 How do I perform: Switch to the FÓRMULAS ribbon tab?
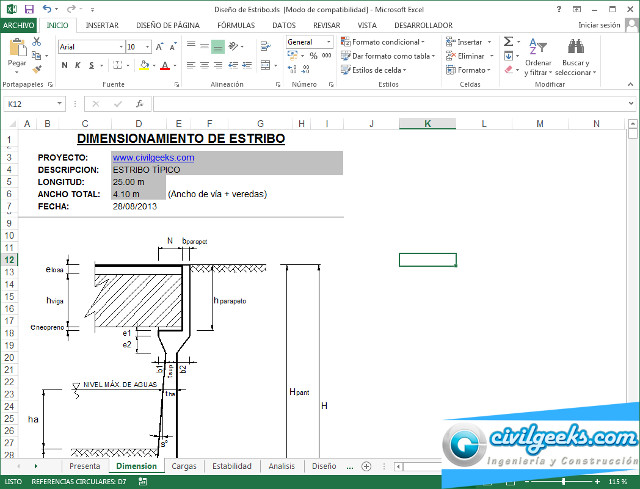[236, 25]
